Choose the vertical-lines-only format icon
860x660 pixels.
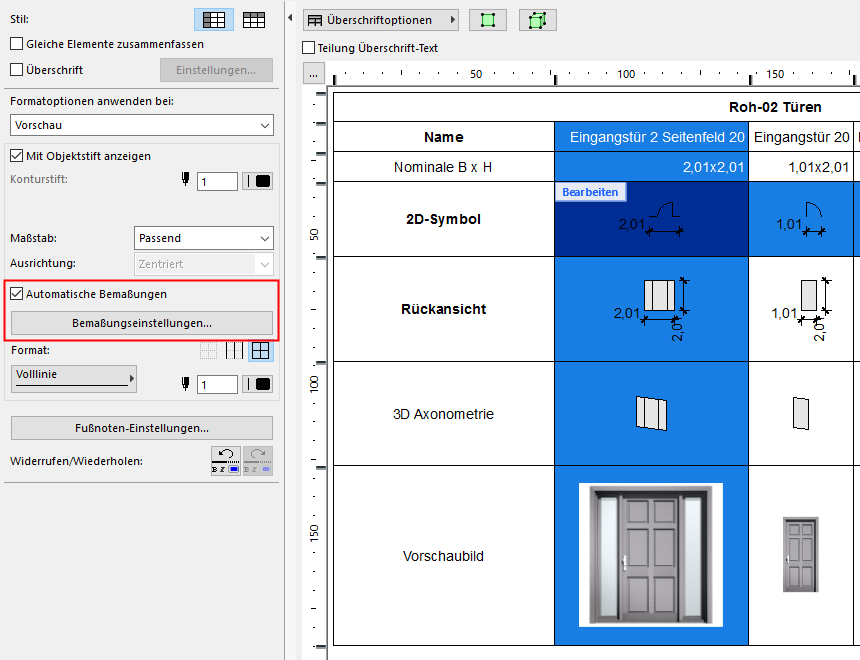pyautogui.click(x=234, y=351)
